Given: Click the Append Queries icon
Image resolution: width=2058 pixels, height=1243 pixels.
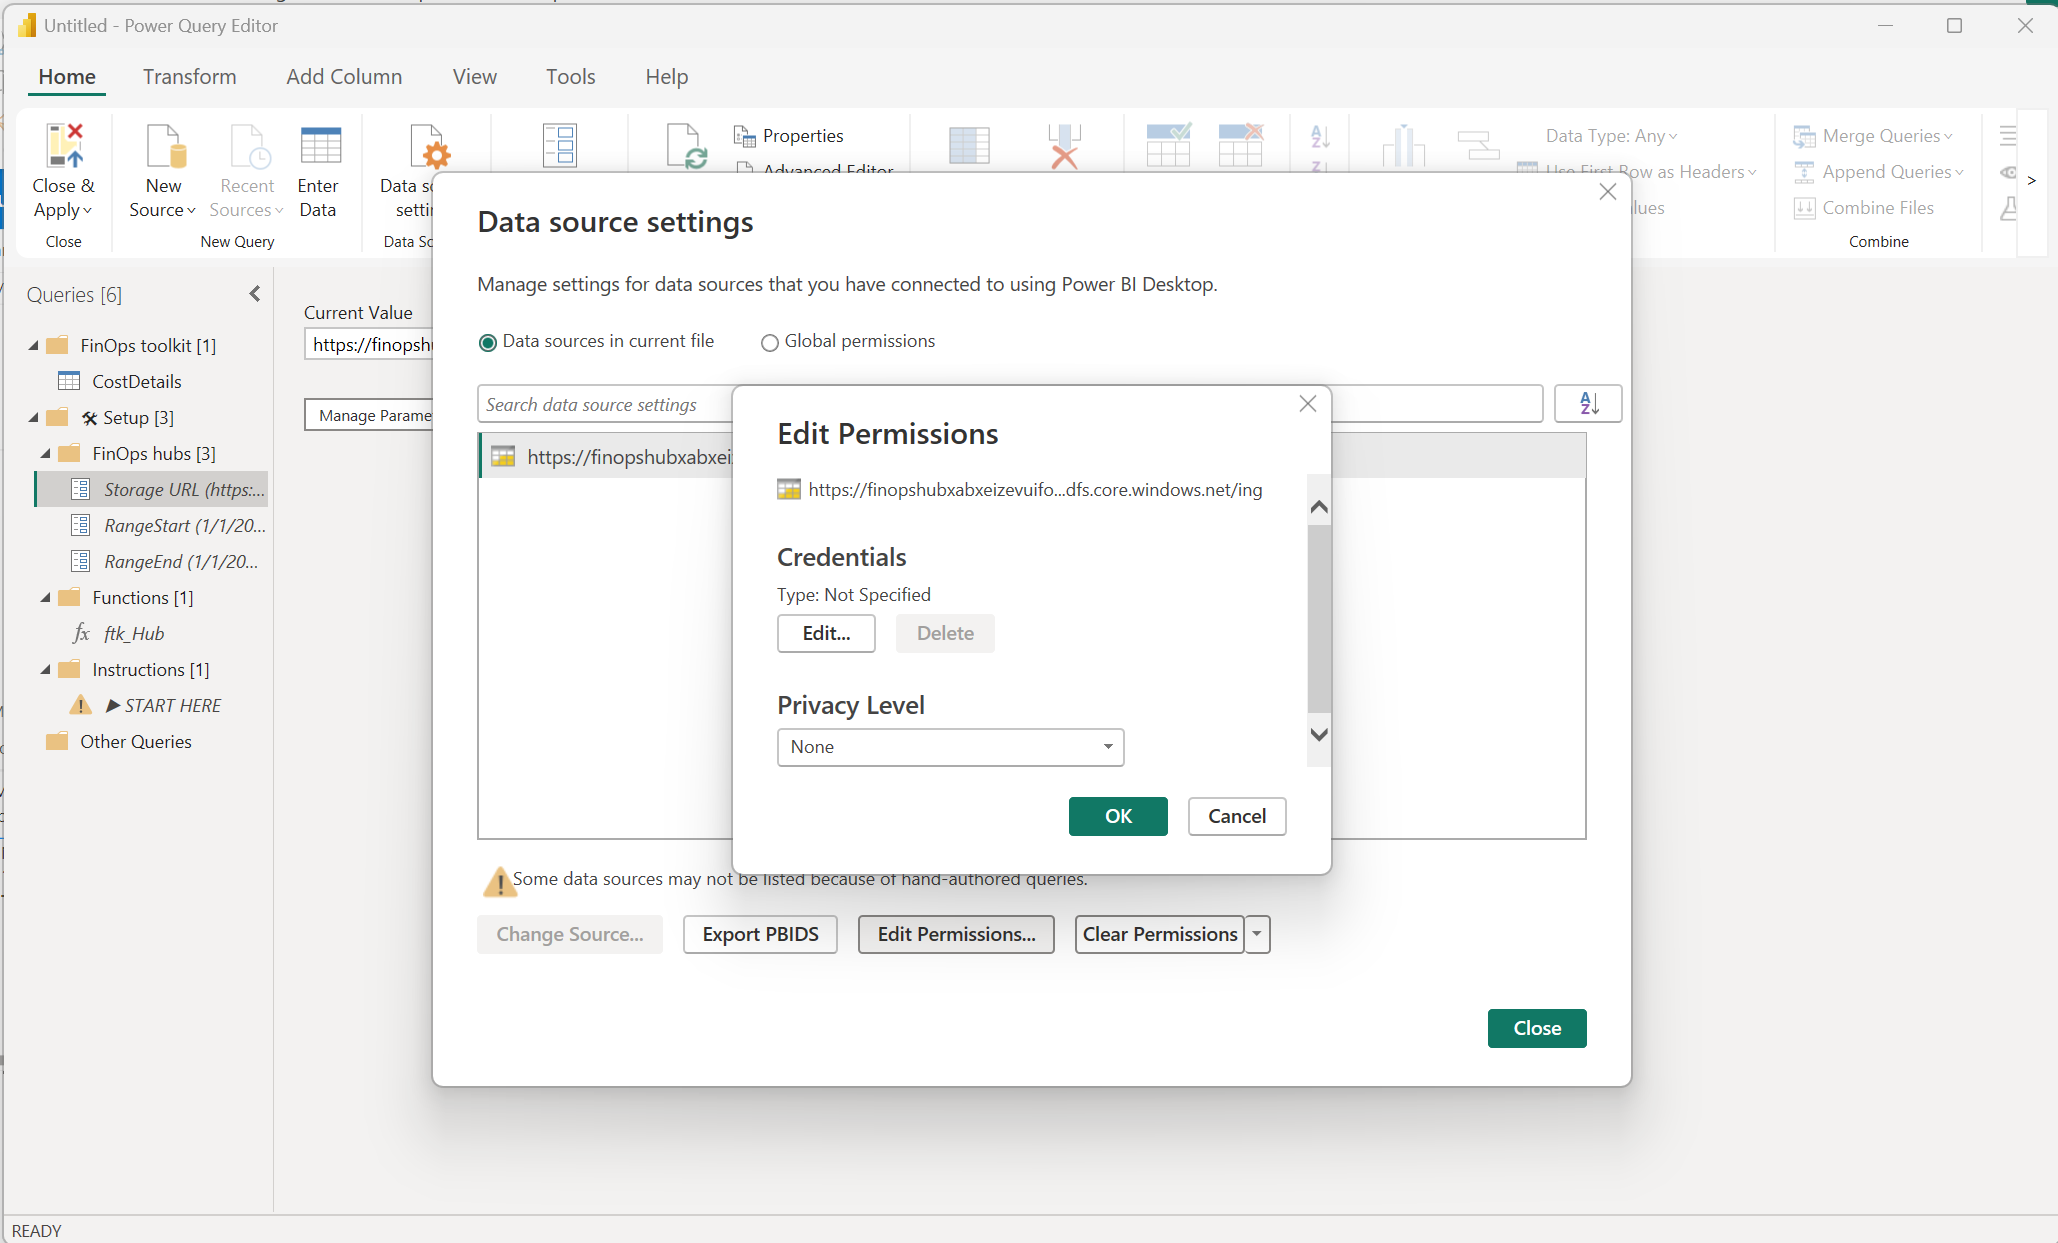Looking at the screenshot, I should point(1805,171).
